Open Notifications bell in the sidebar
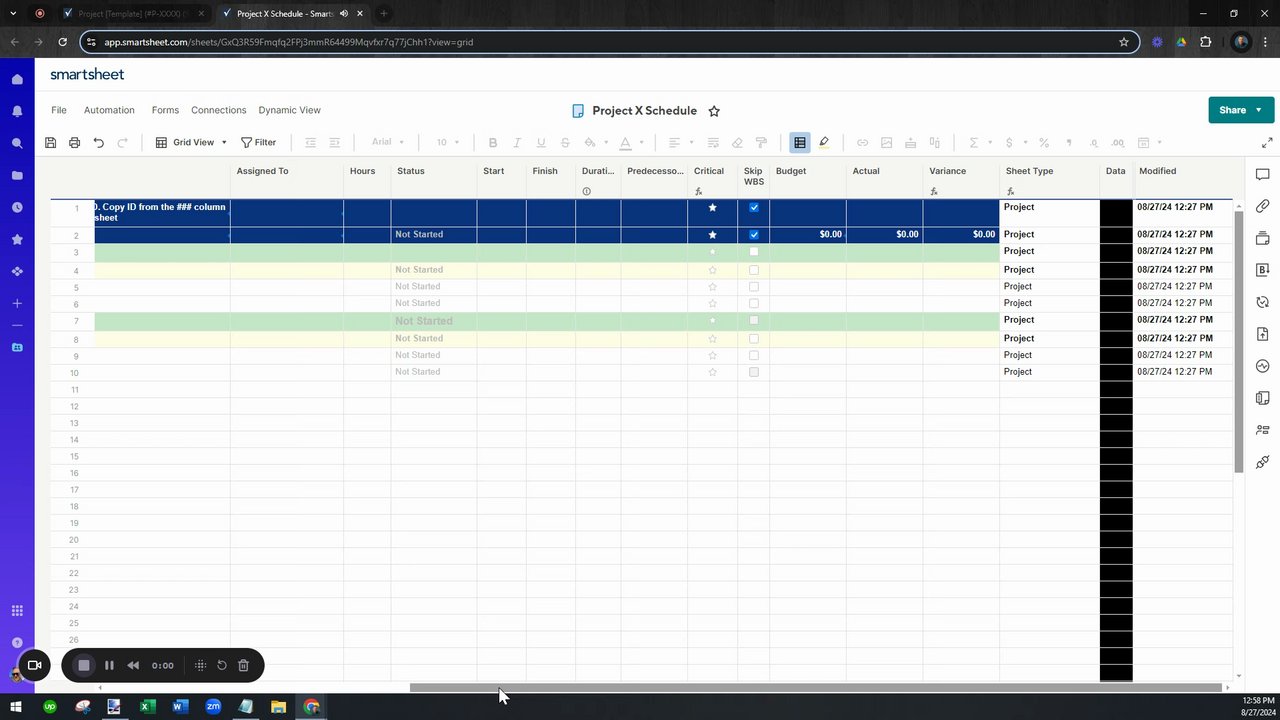 point(17,111)
